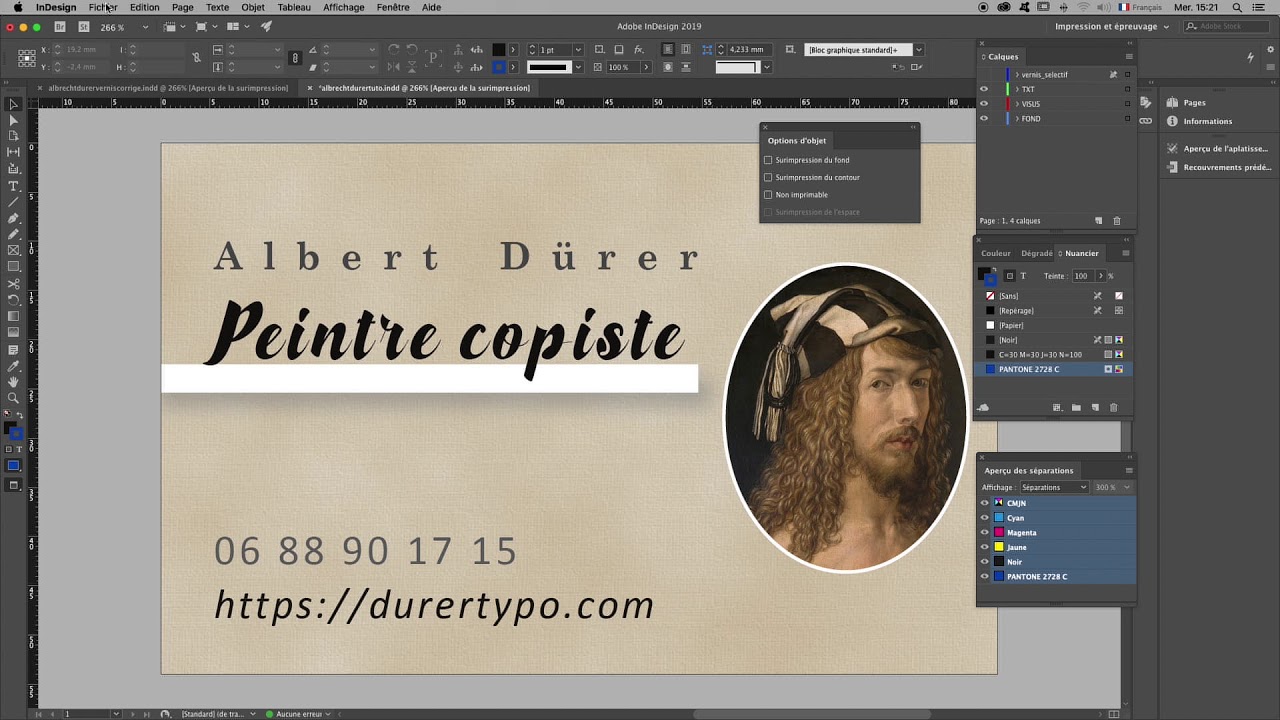
Task: Create new color group folder
Action: 1076,408
